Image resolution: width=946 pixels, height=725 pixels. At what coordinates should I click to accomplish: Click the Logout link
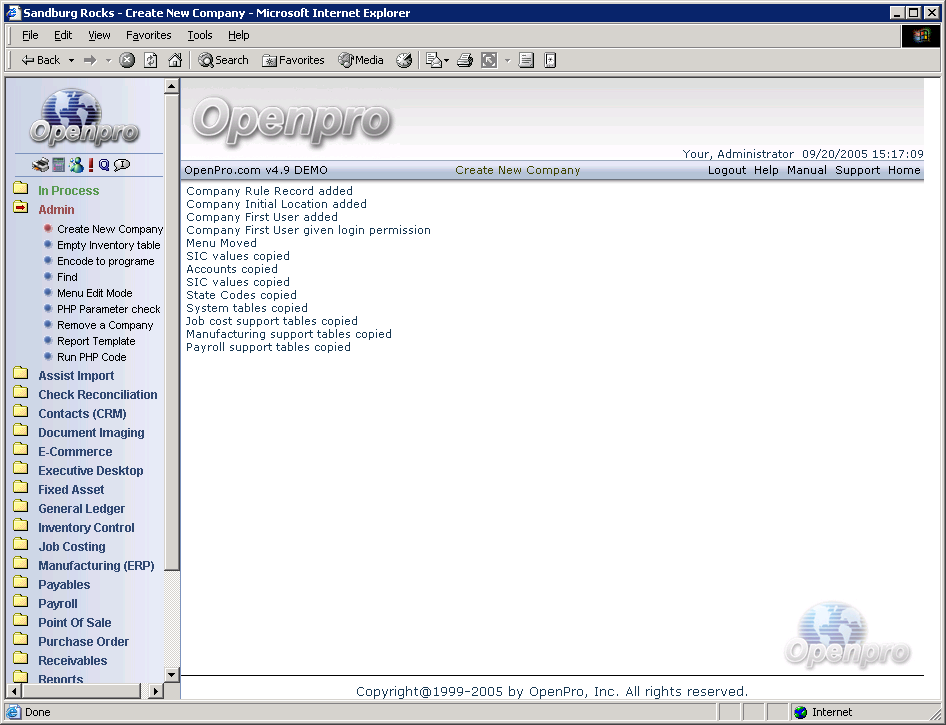pyautogui.click(x=727, y=170)
